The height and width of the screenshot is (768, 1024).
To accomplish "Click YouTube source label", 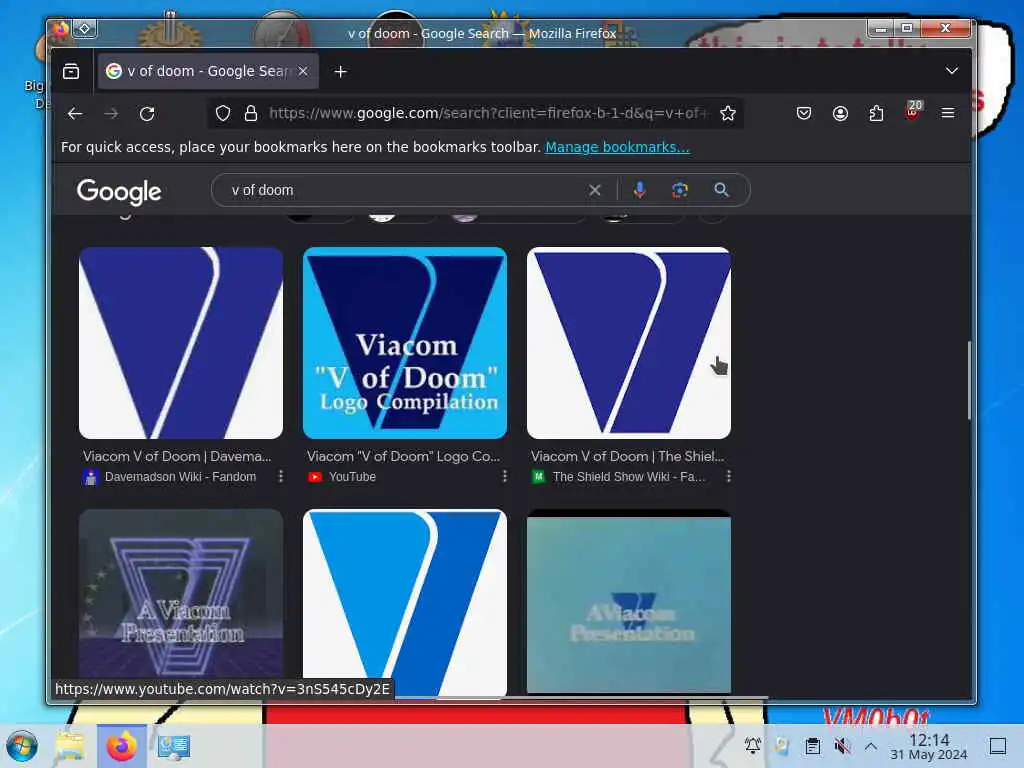I will coord(352,477).
